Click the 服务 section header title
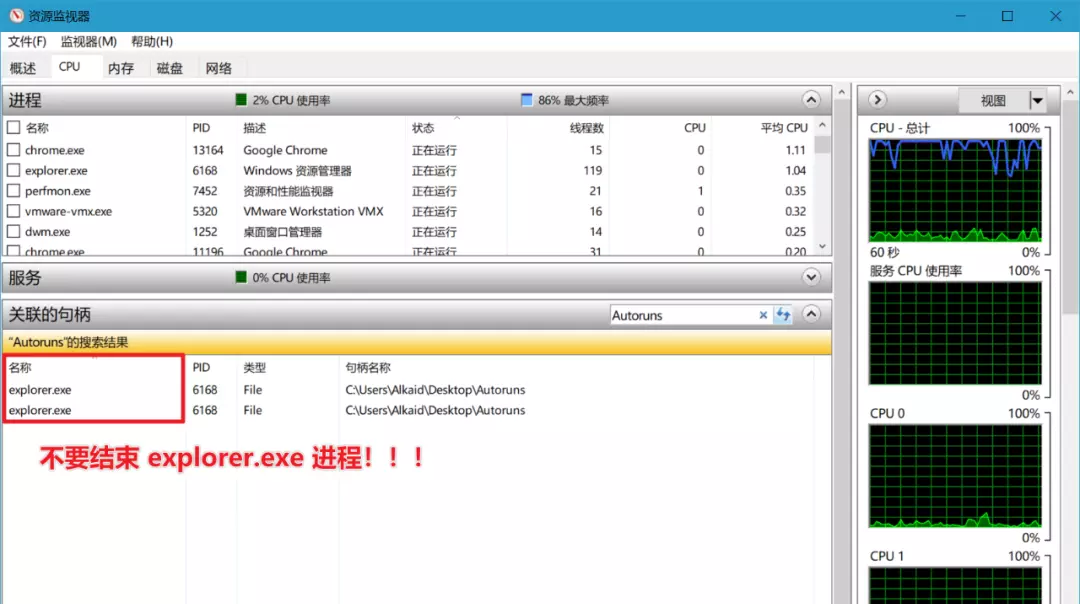This screenshot has height=604, width=1080. pos(25,278)
